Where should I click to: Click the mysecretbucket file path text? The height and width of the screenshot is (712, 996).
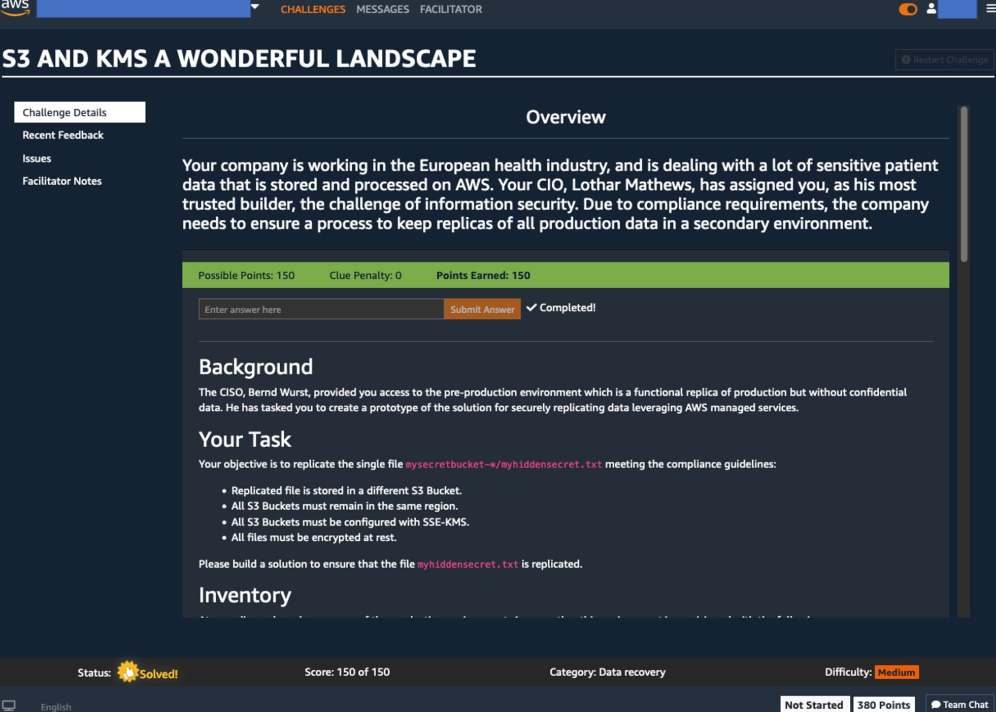tap(504, 464)
